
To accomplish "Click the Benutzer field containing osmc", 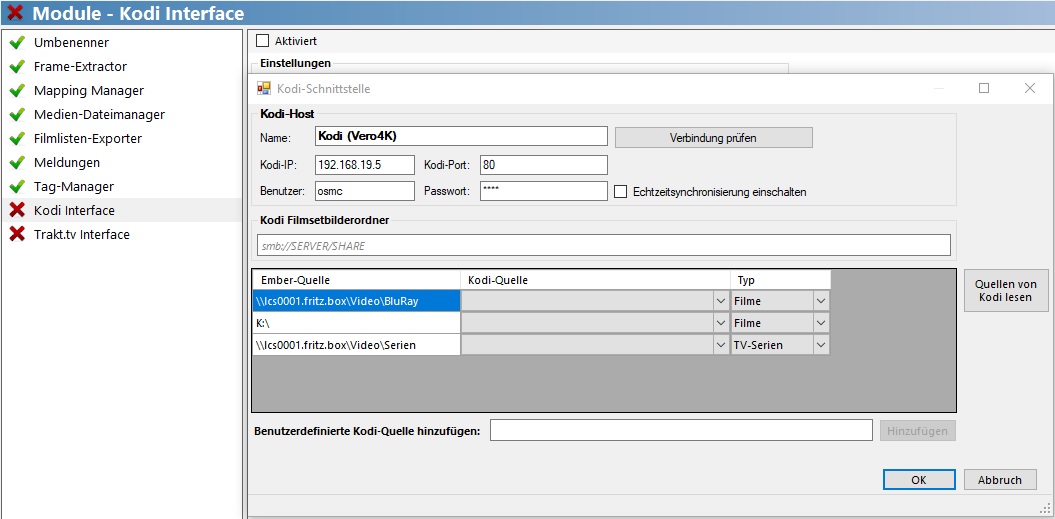I will pos(365,191).
